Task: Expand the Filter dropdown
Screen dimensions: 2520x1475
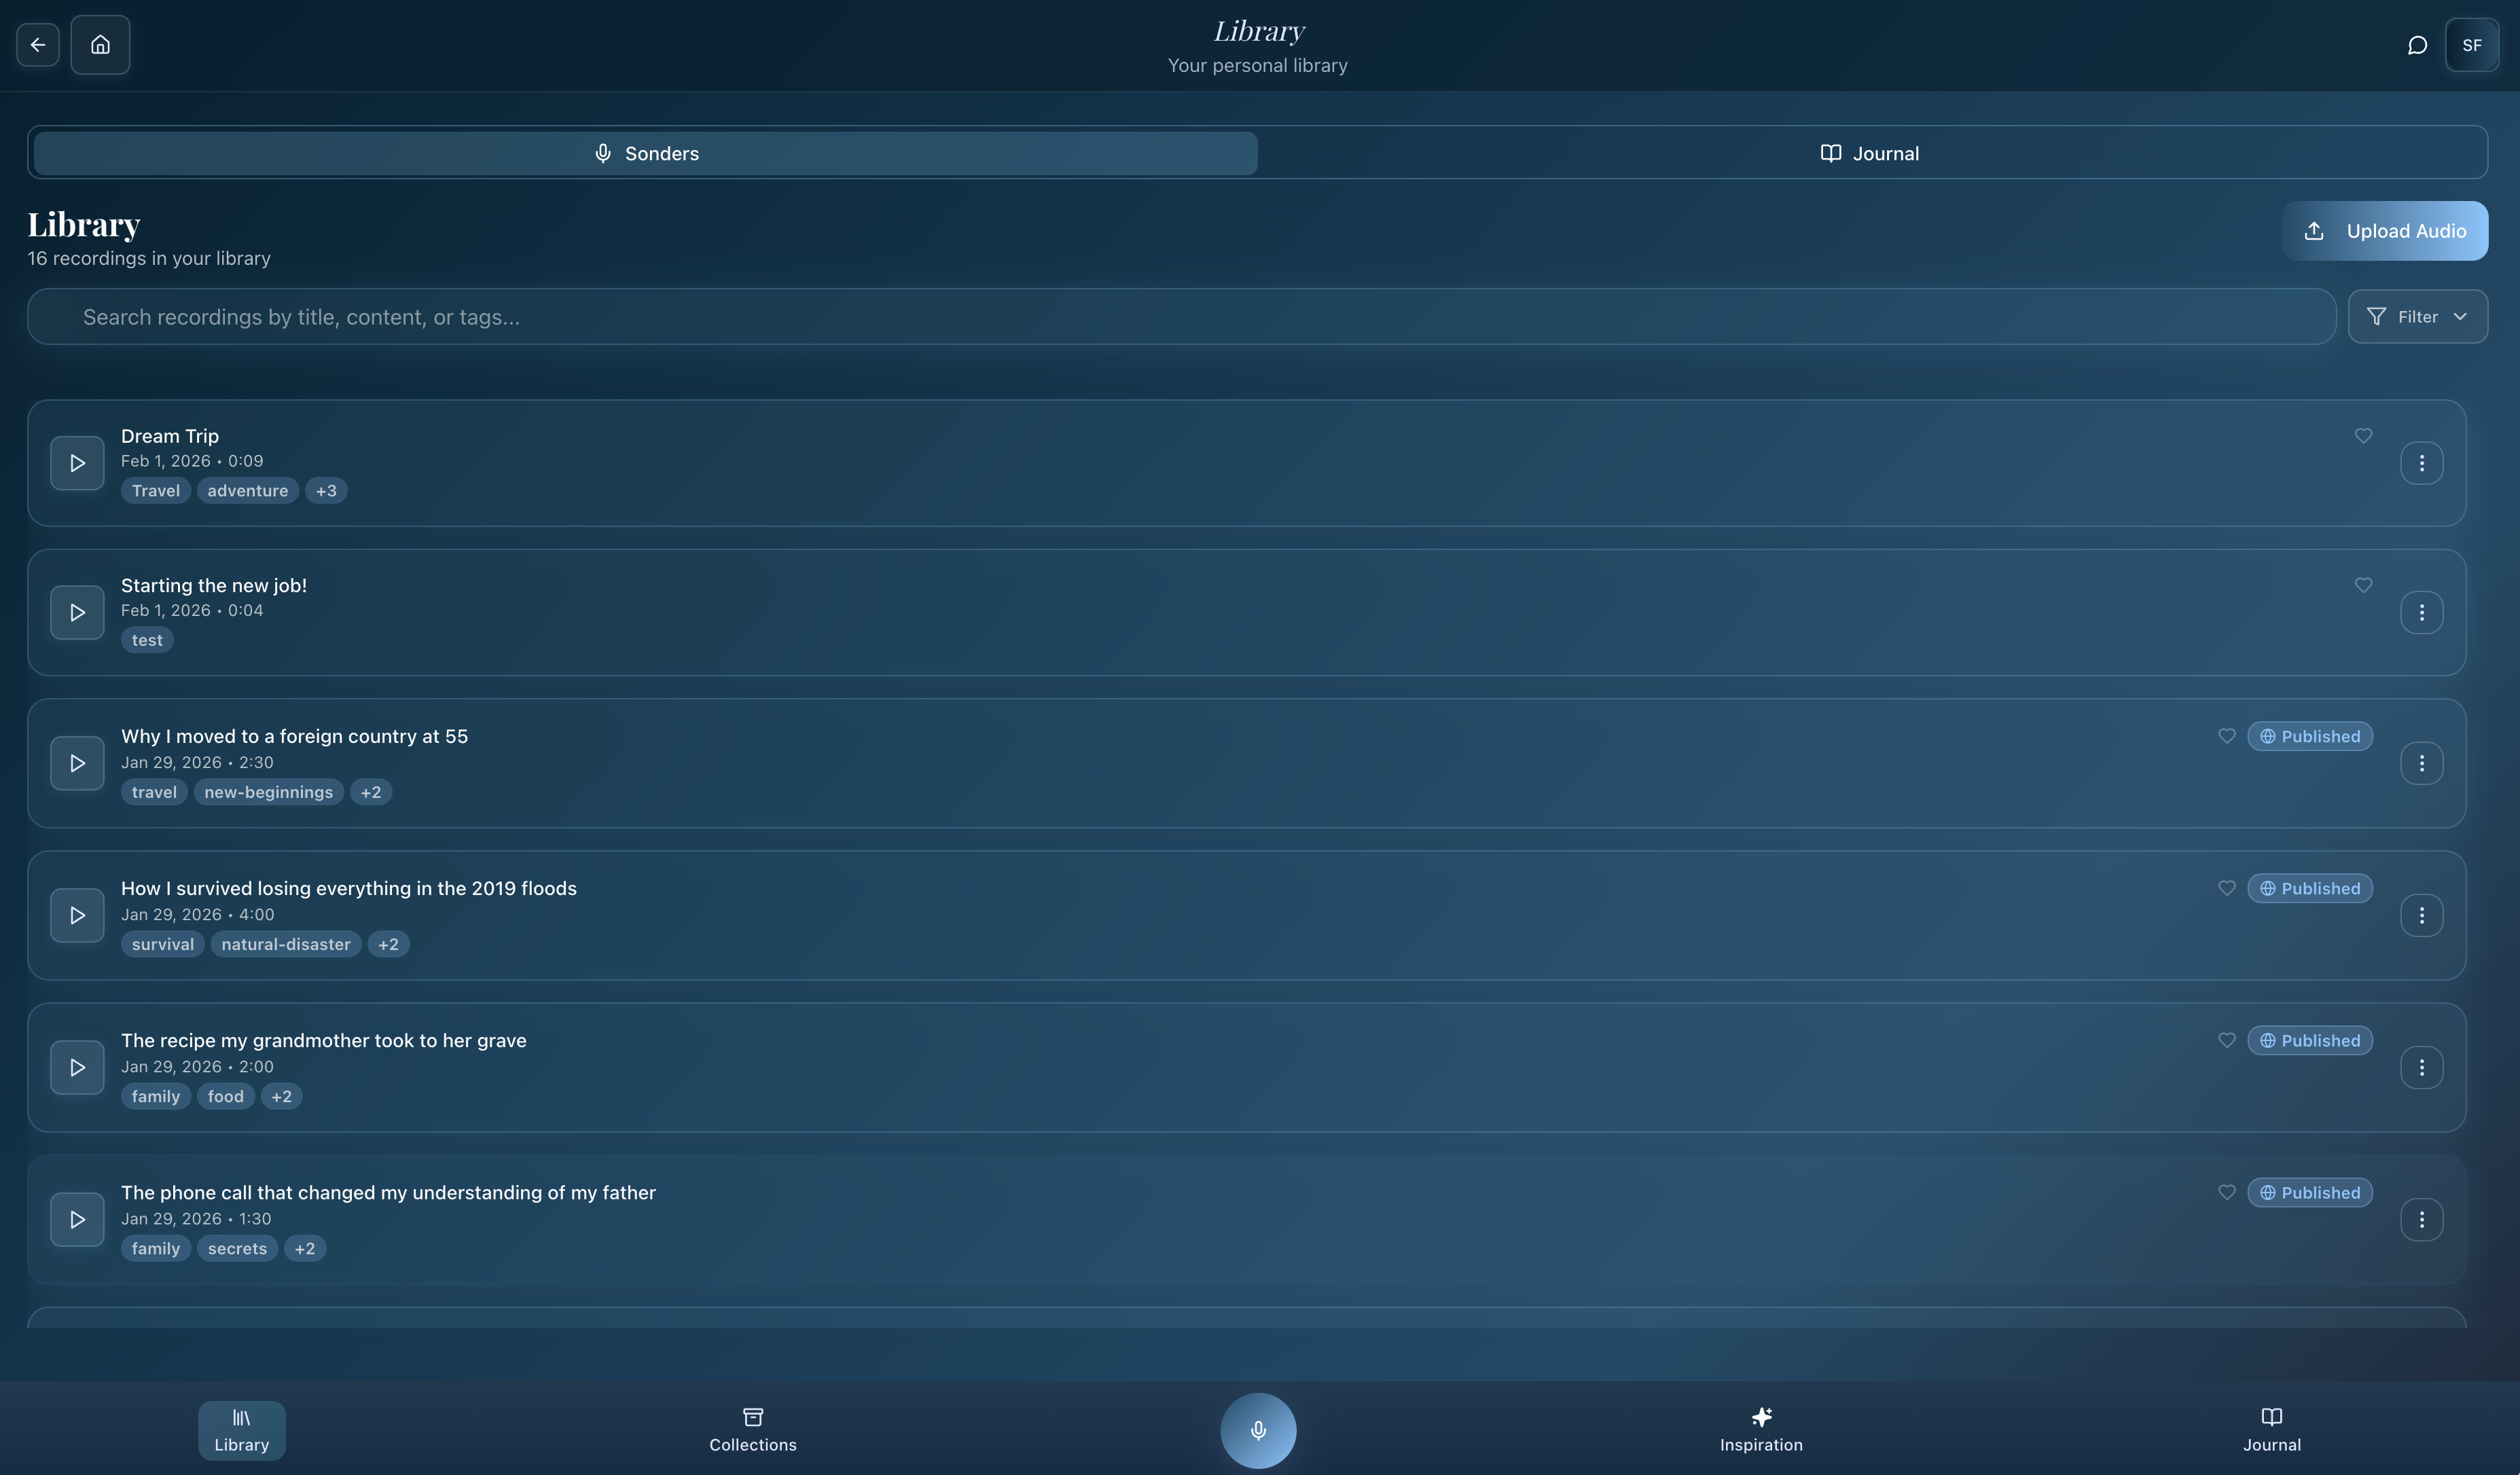Action: (x=2419, y=316)
